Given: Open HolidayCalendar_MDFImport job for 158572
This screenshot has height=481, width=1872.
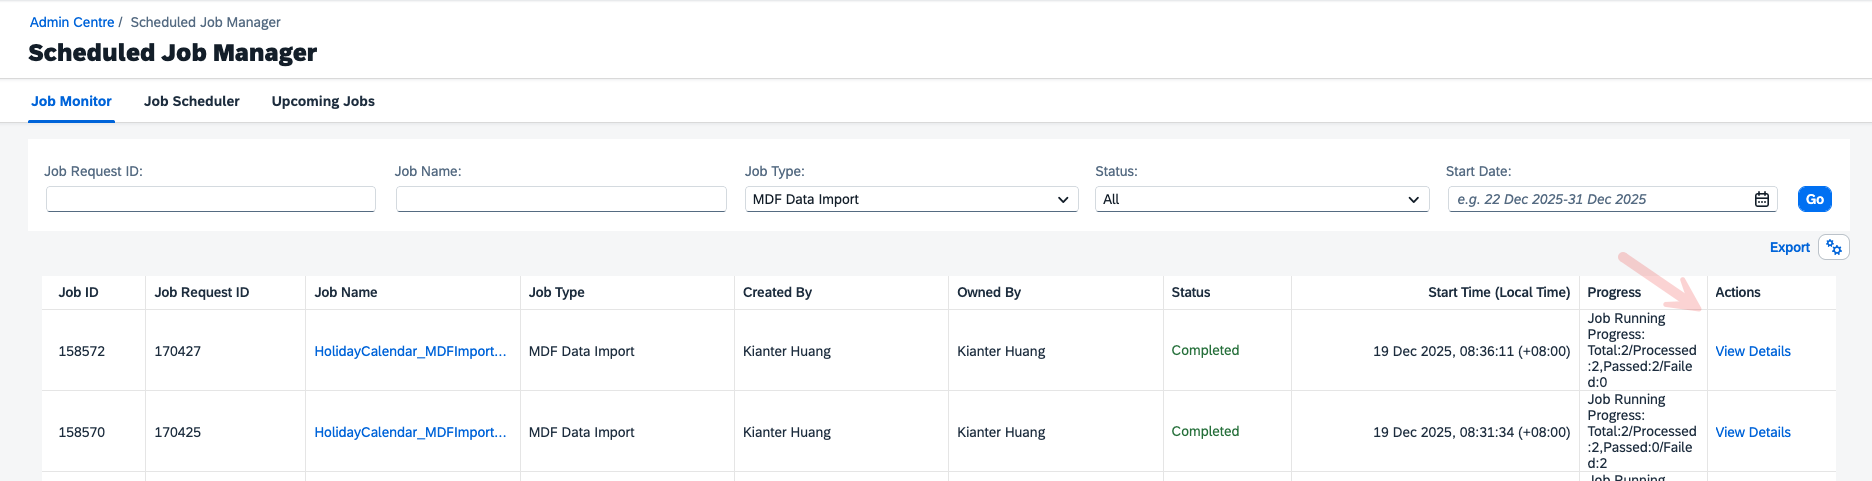Looking at the screenshot, I should pos(410,351).
